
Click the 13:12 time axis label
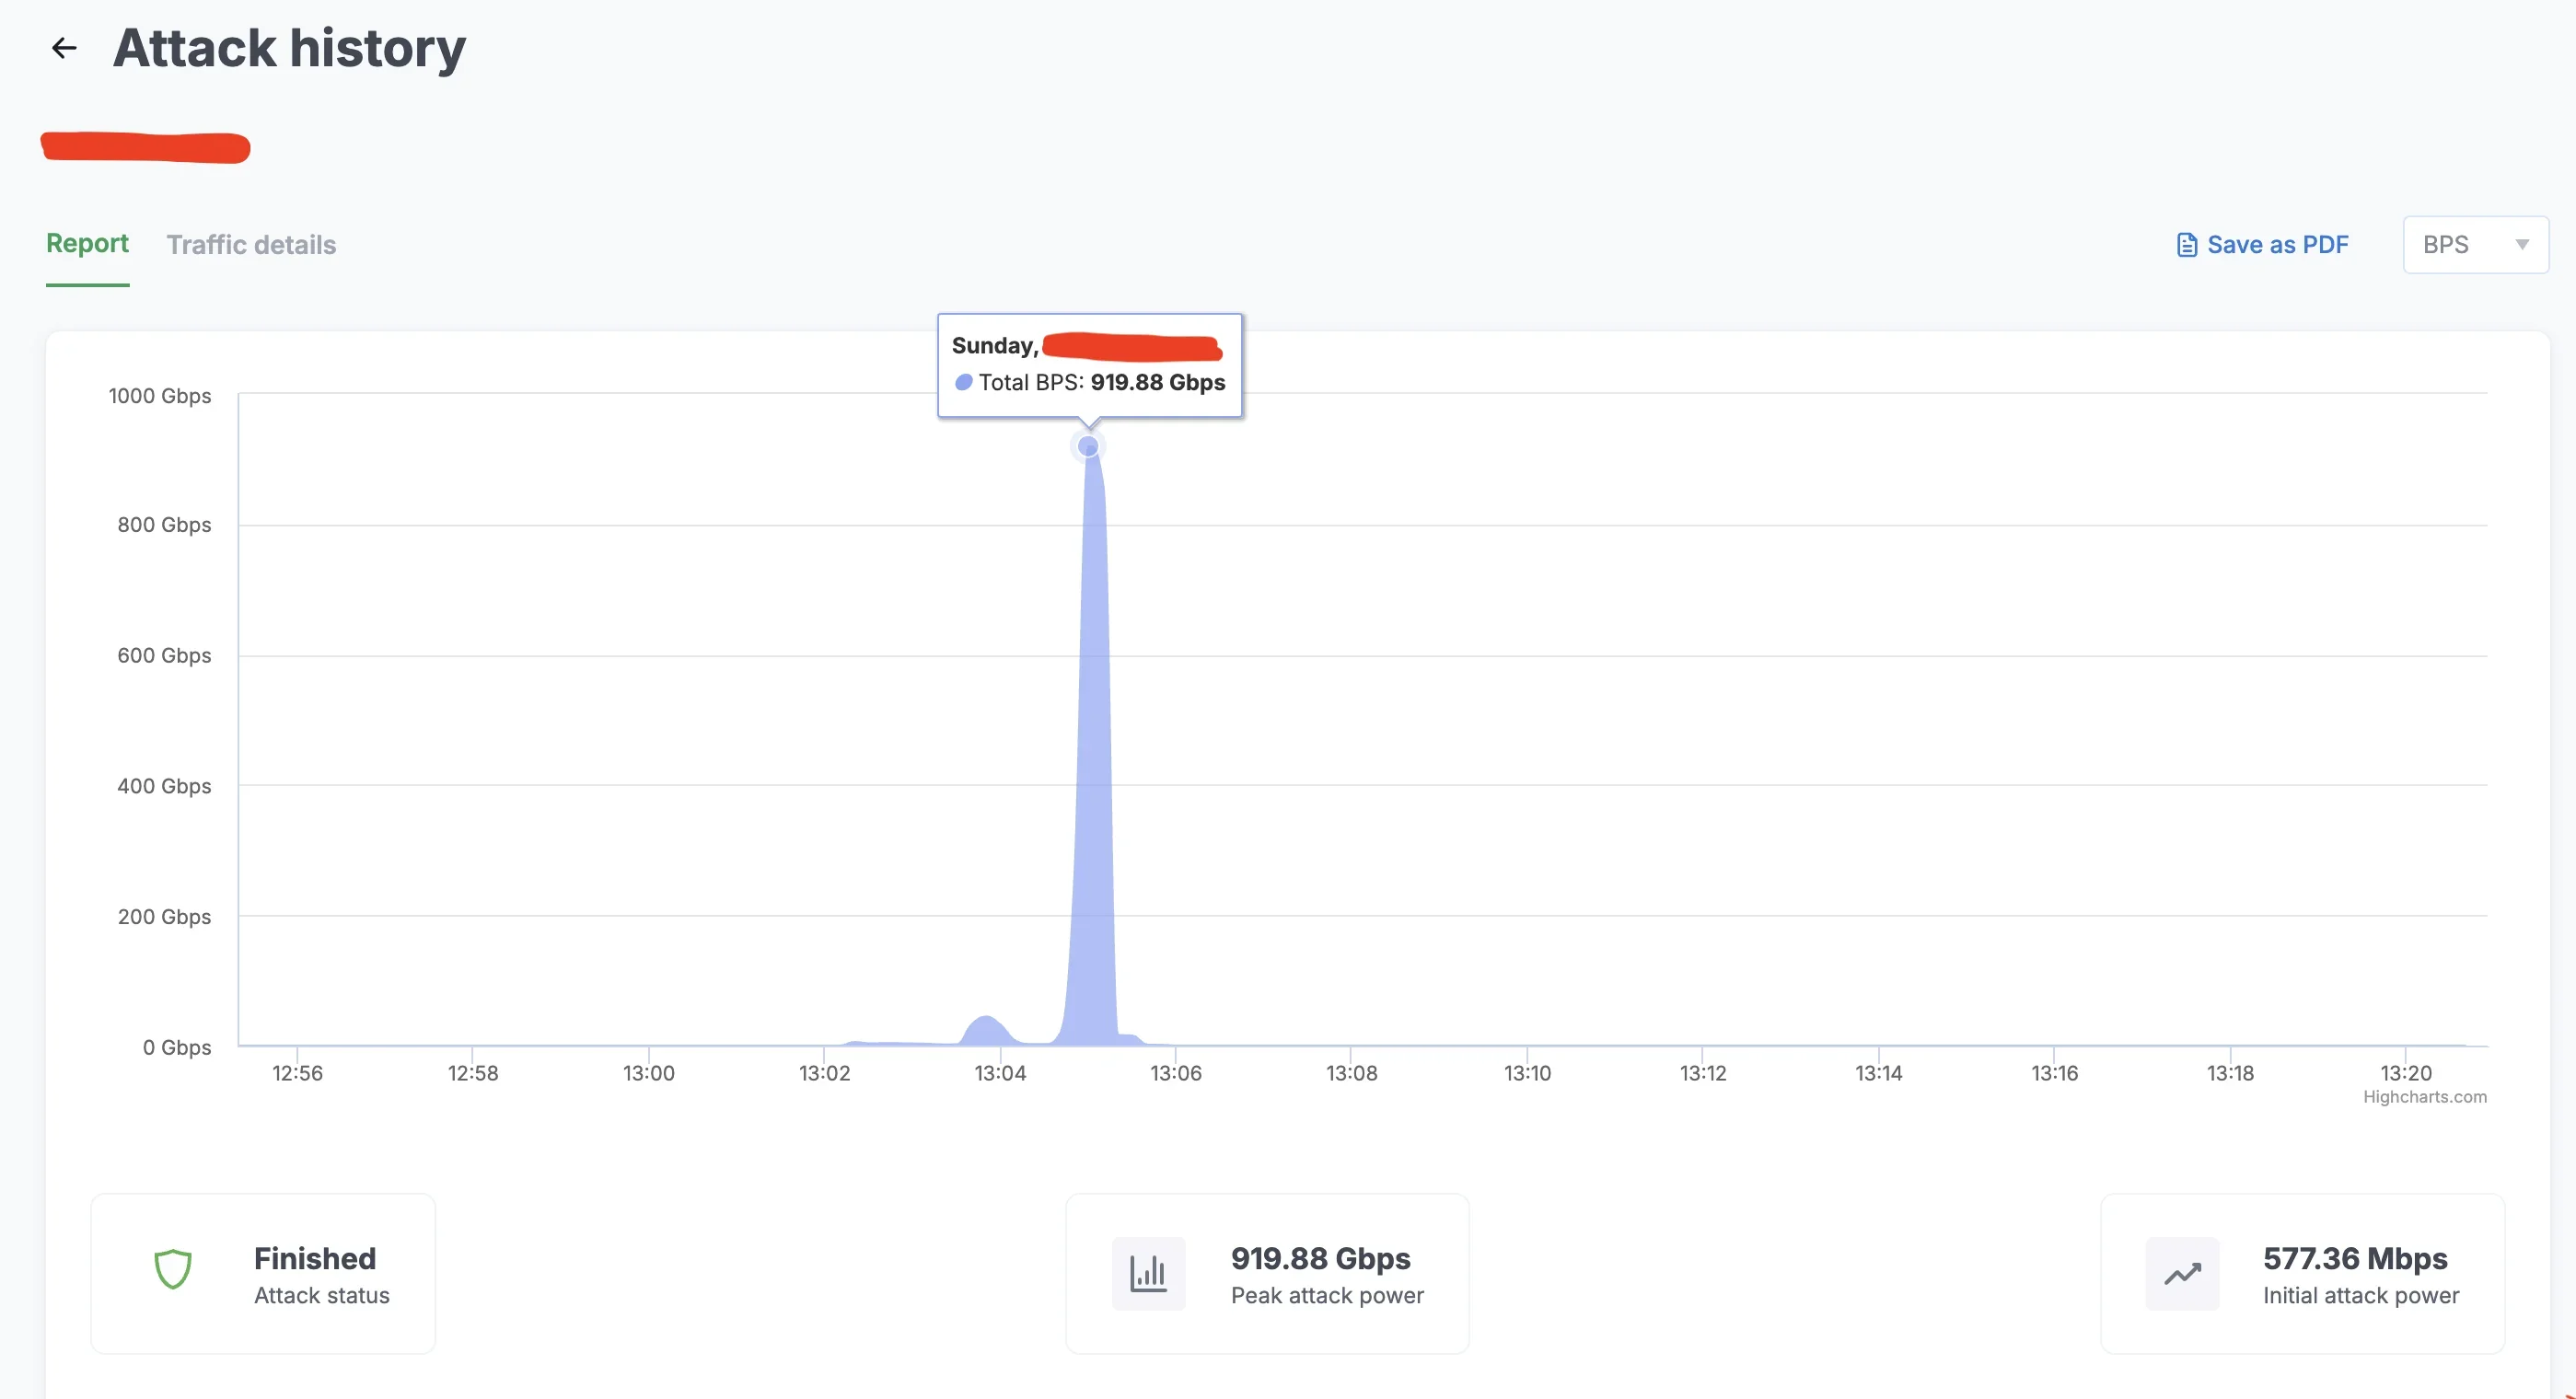click(1703, 1073)
